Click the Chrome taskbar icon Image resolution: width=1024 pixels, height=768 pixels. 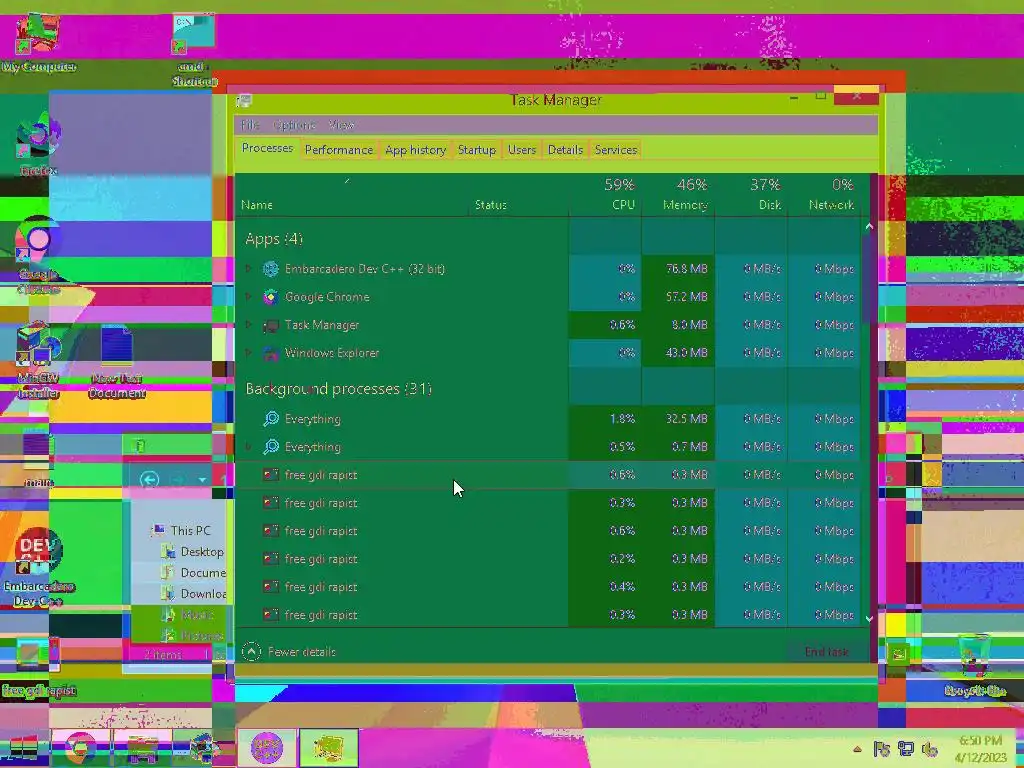(x=80, y=748)
